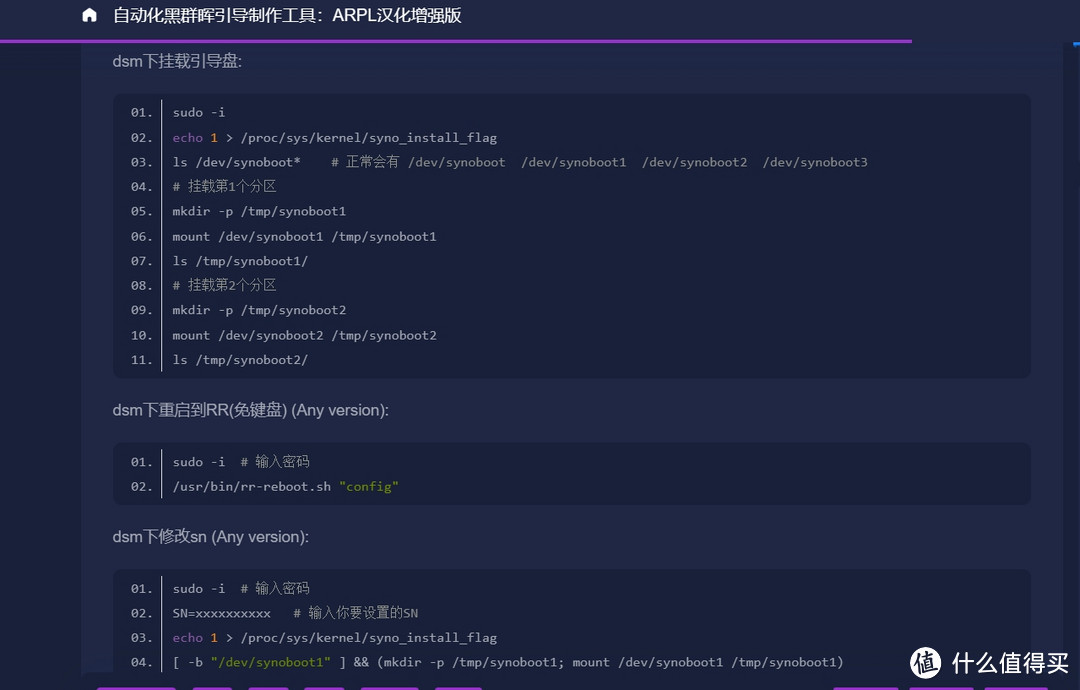
Task: Click the mkdir -p /tmp/synoboot1 line
Action: tap(259, 211)
